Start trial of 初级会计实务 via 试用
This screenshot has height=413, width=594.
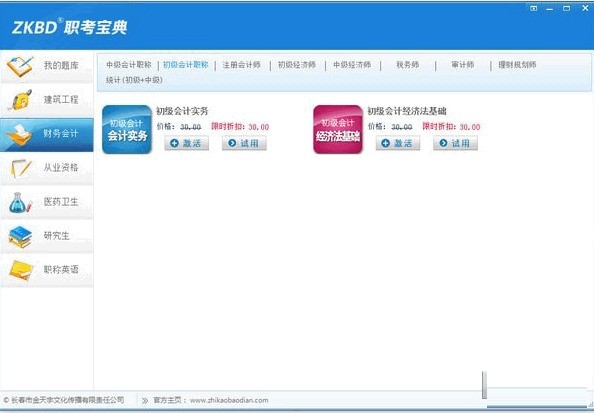[x=244, y=143]
